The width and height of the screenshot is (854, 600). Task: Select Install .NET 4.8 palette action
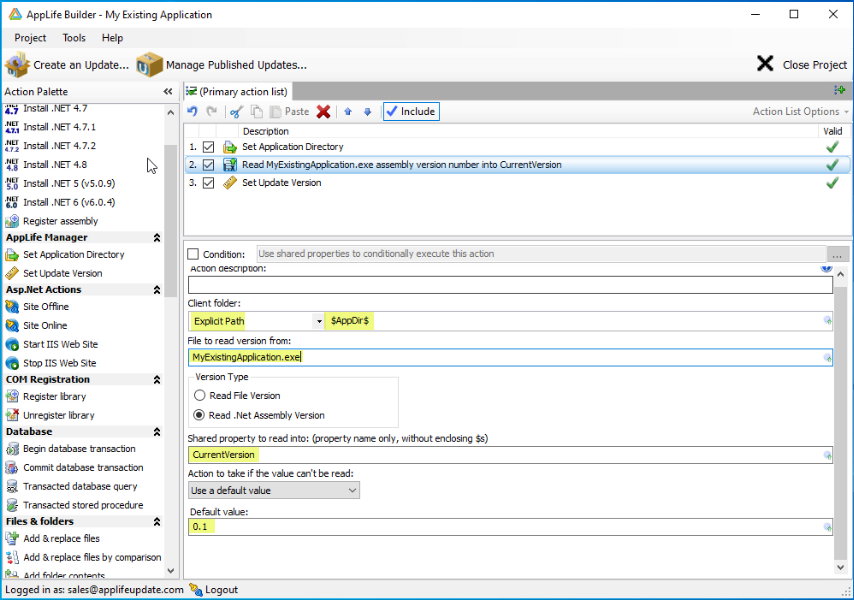pyautogui.click(x=46, y=164)
